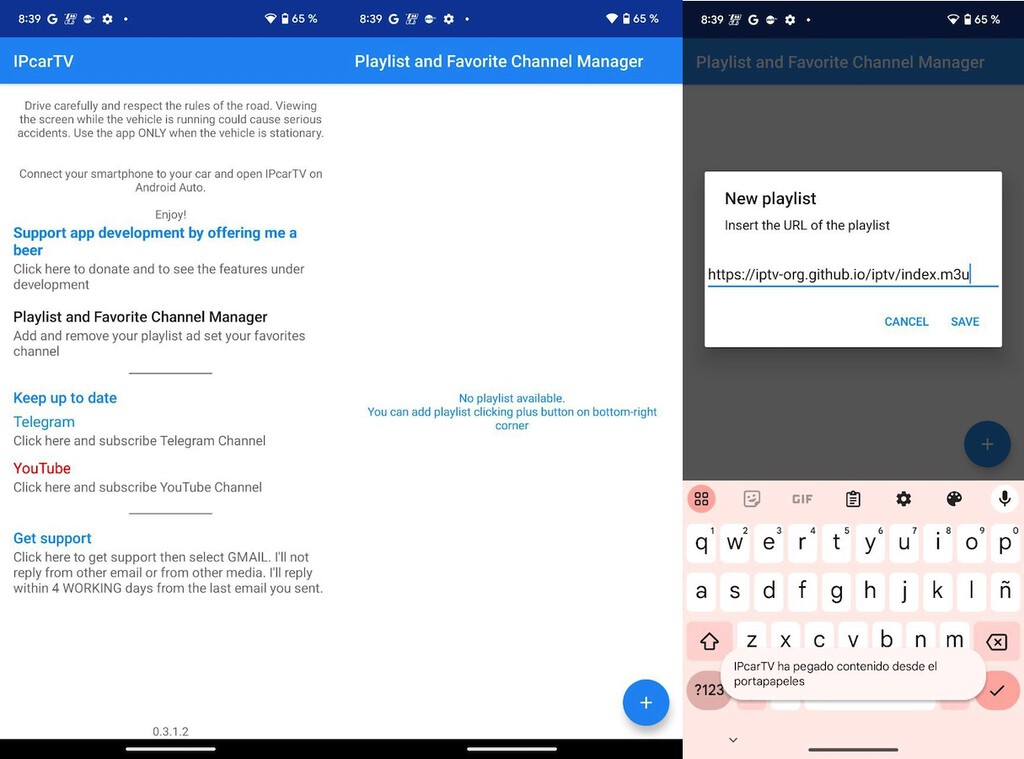The image size is (1024, 759).
Task: Open the keyboard sticker emoji icon
Action: coord(752,499)
